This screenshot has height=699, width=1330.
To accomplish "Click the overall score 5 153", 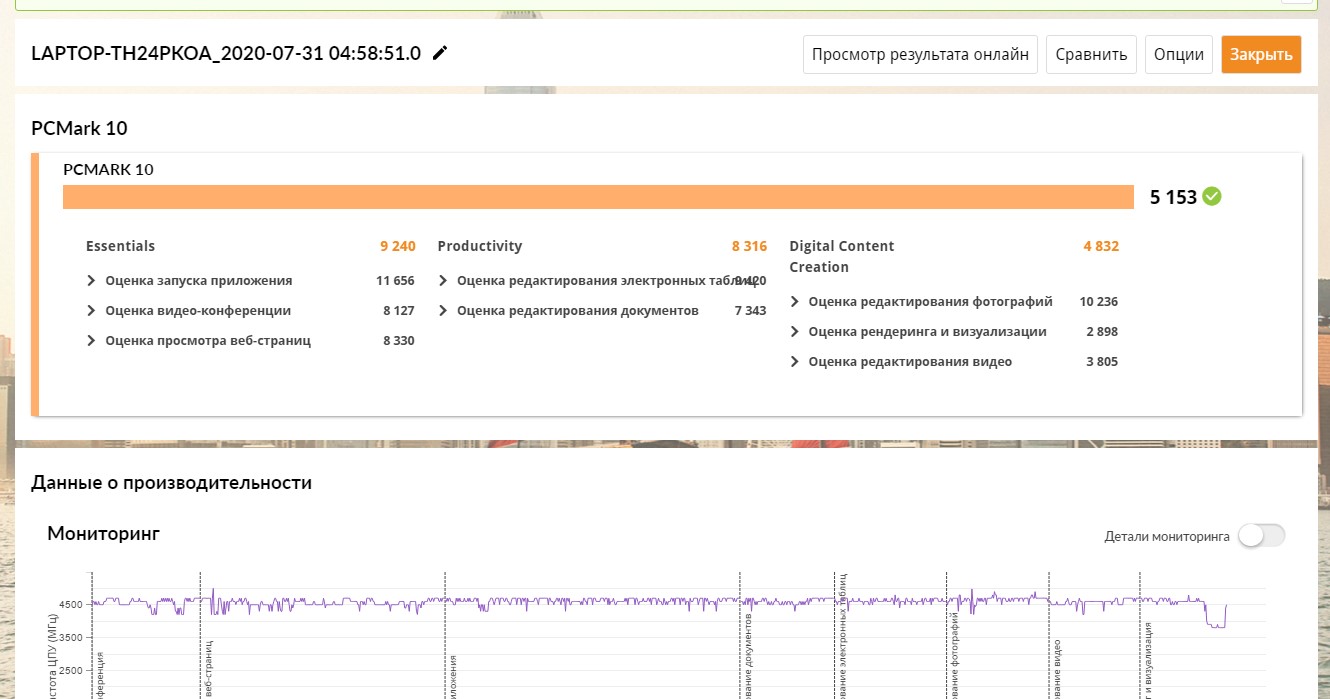I will pyautogui.click(x=1173, y=197).
